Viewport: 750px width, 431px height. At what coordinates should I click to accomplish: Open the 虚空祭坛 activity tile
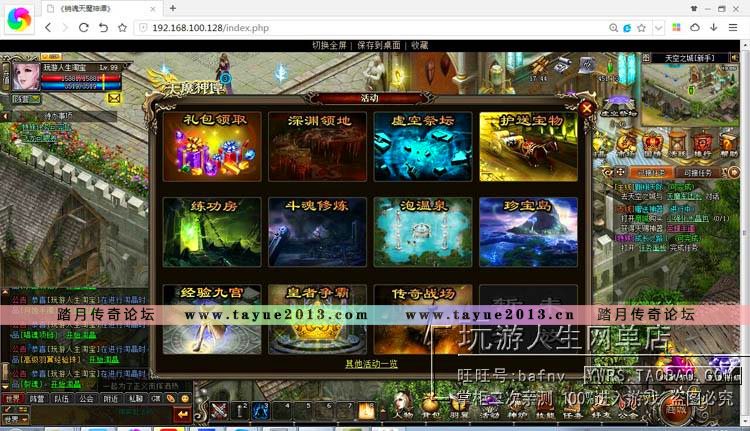pos(423,146)
